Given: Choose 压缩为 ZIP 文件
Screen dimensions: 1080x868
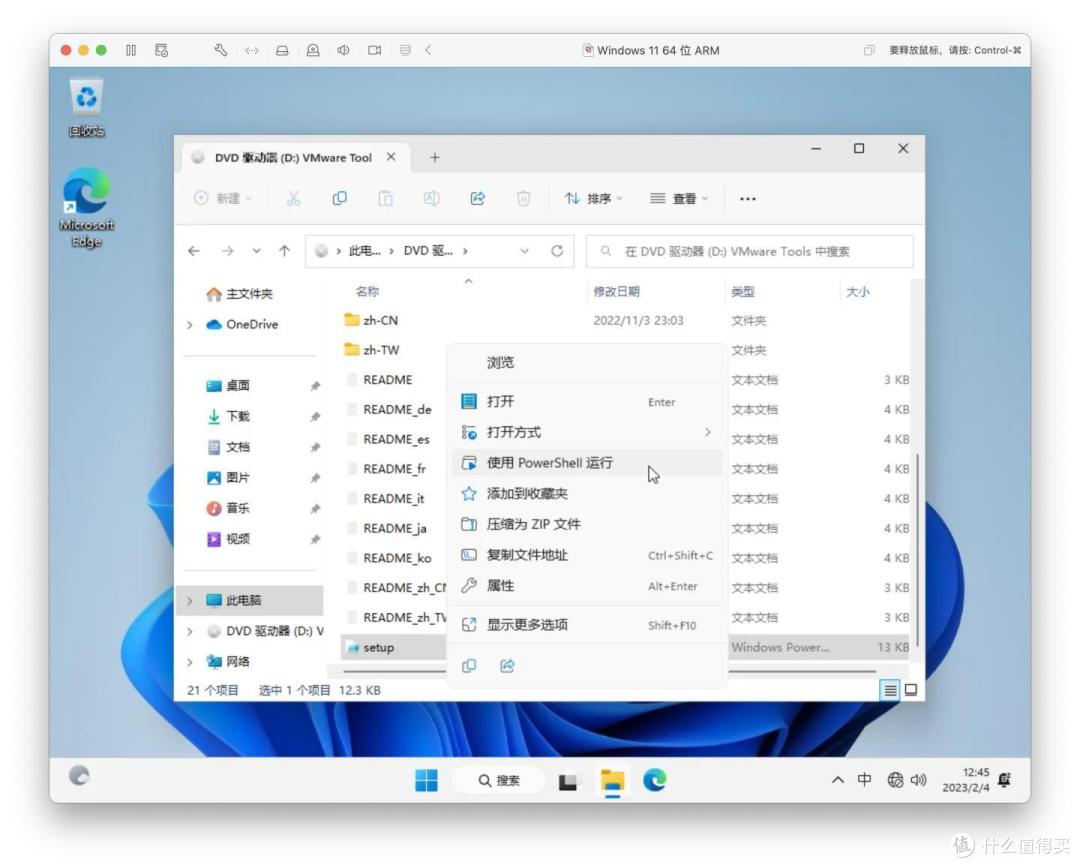Looking at the screenshot, I should pyautogui.click(x=587, y=524).
